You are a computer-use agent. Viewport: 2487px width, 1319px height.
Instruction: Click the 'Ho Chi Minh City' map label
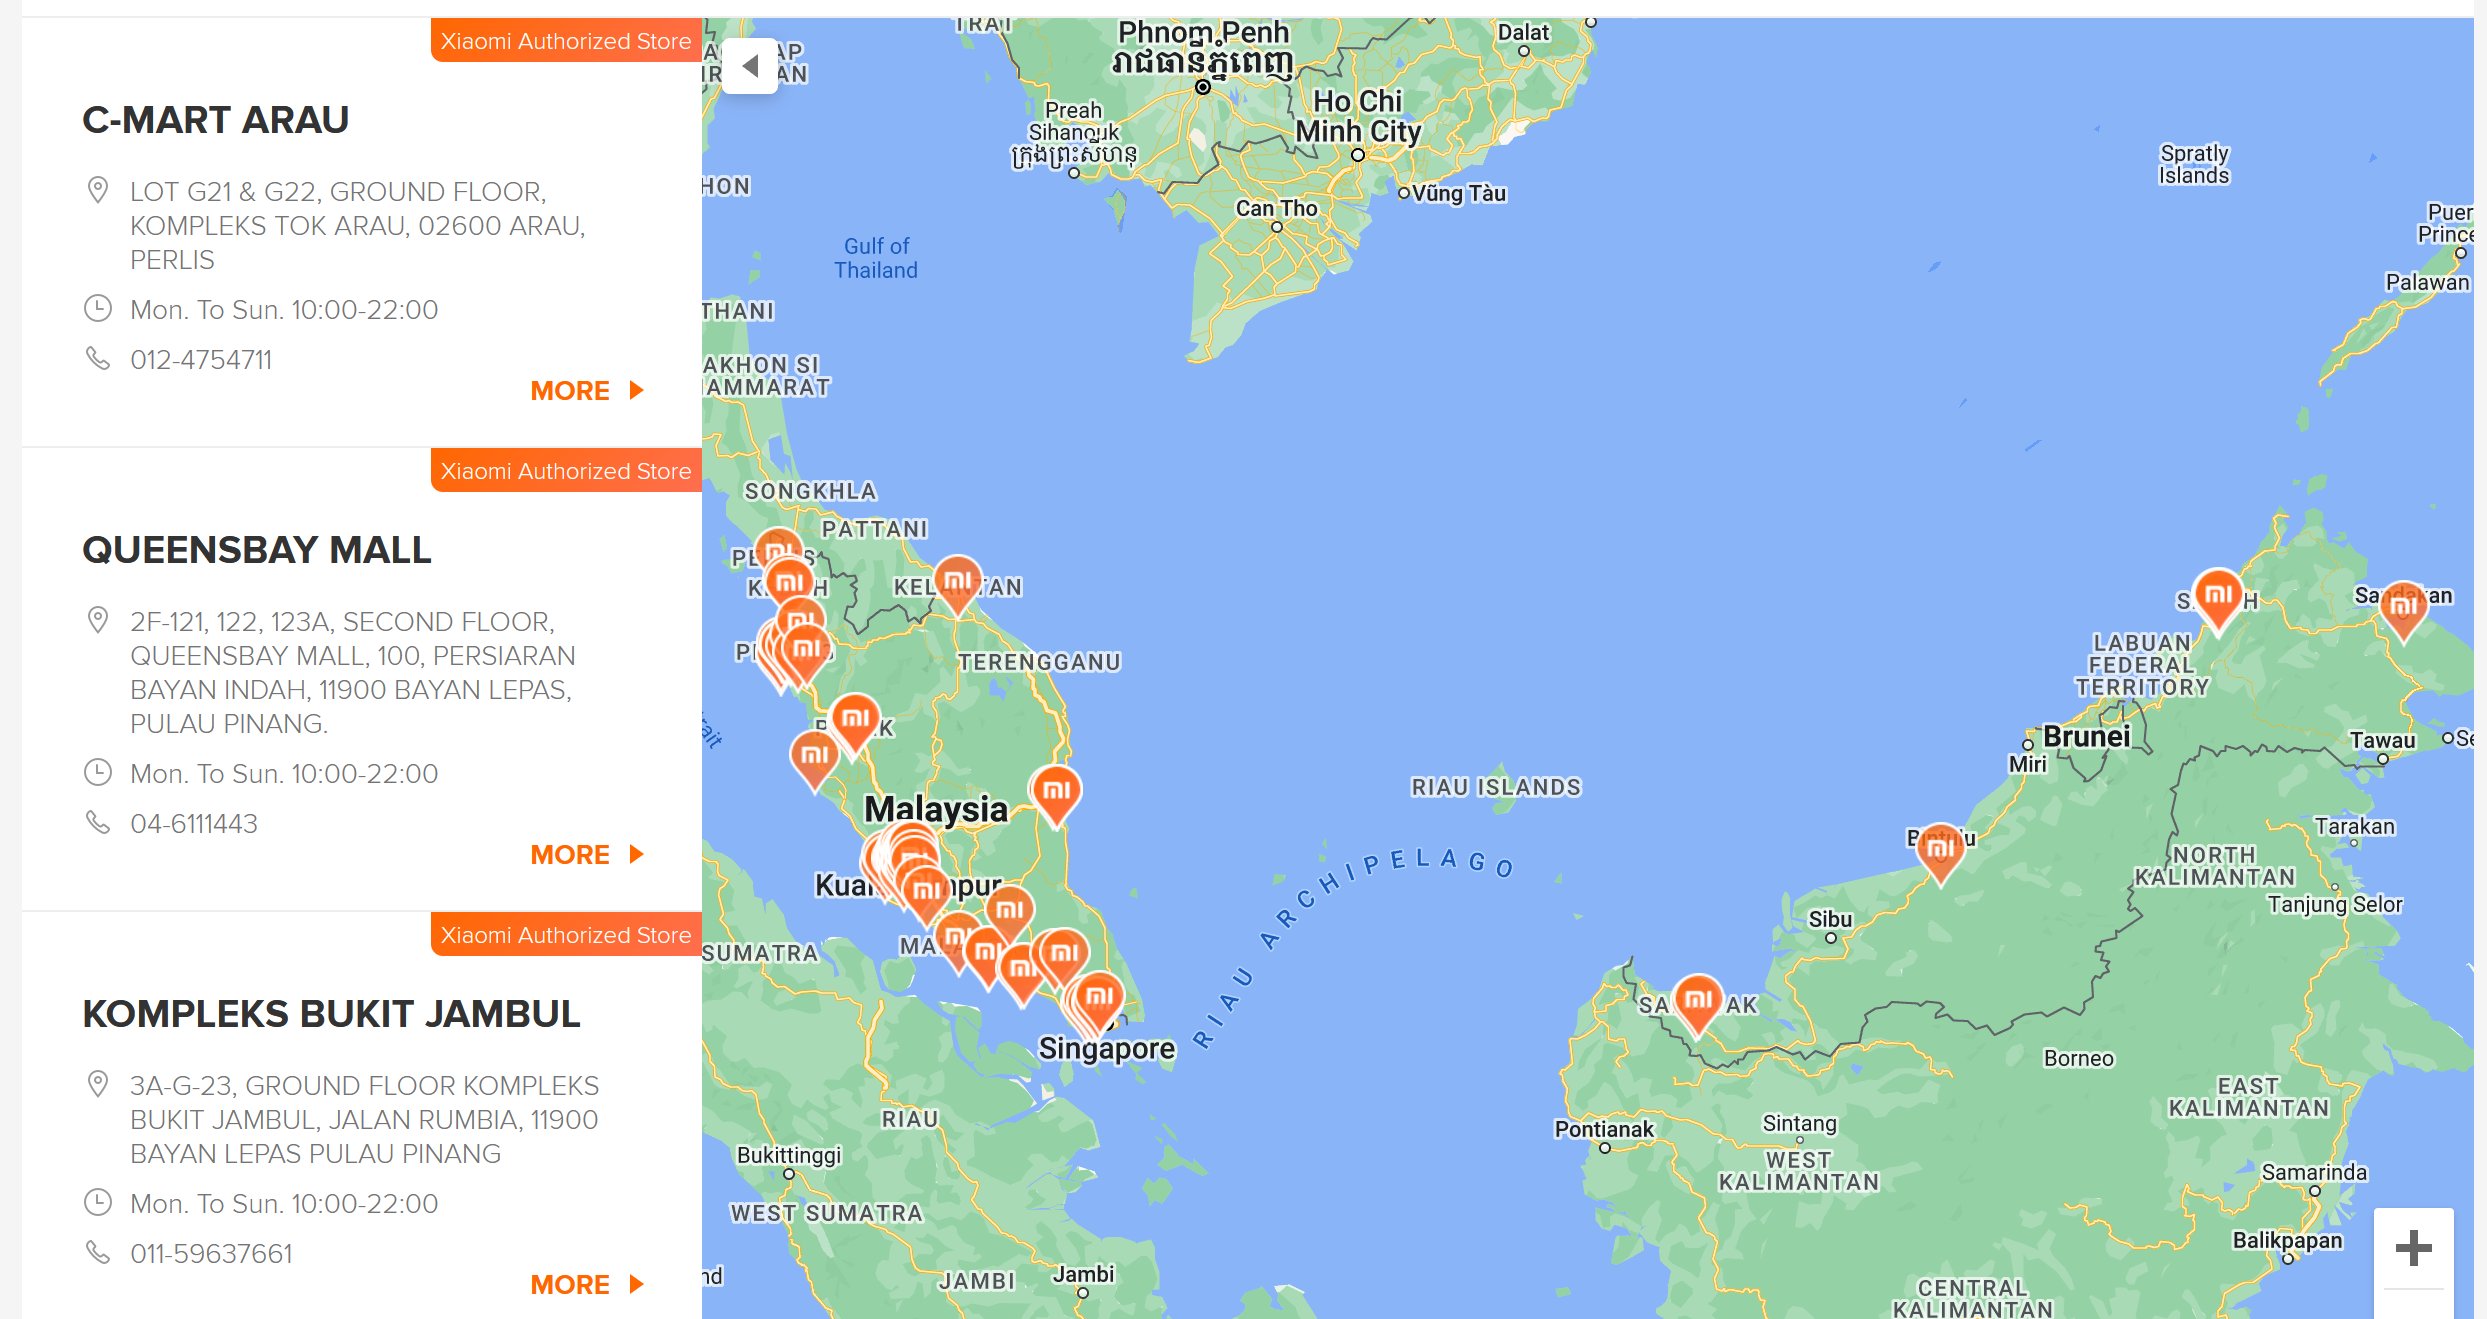pos(1358,116)
